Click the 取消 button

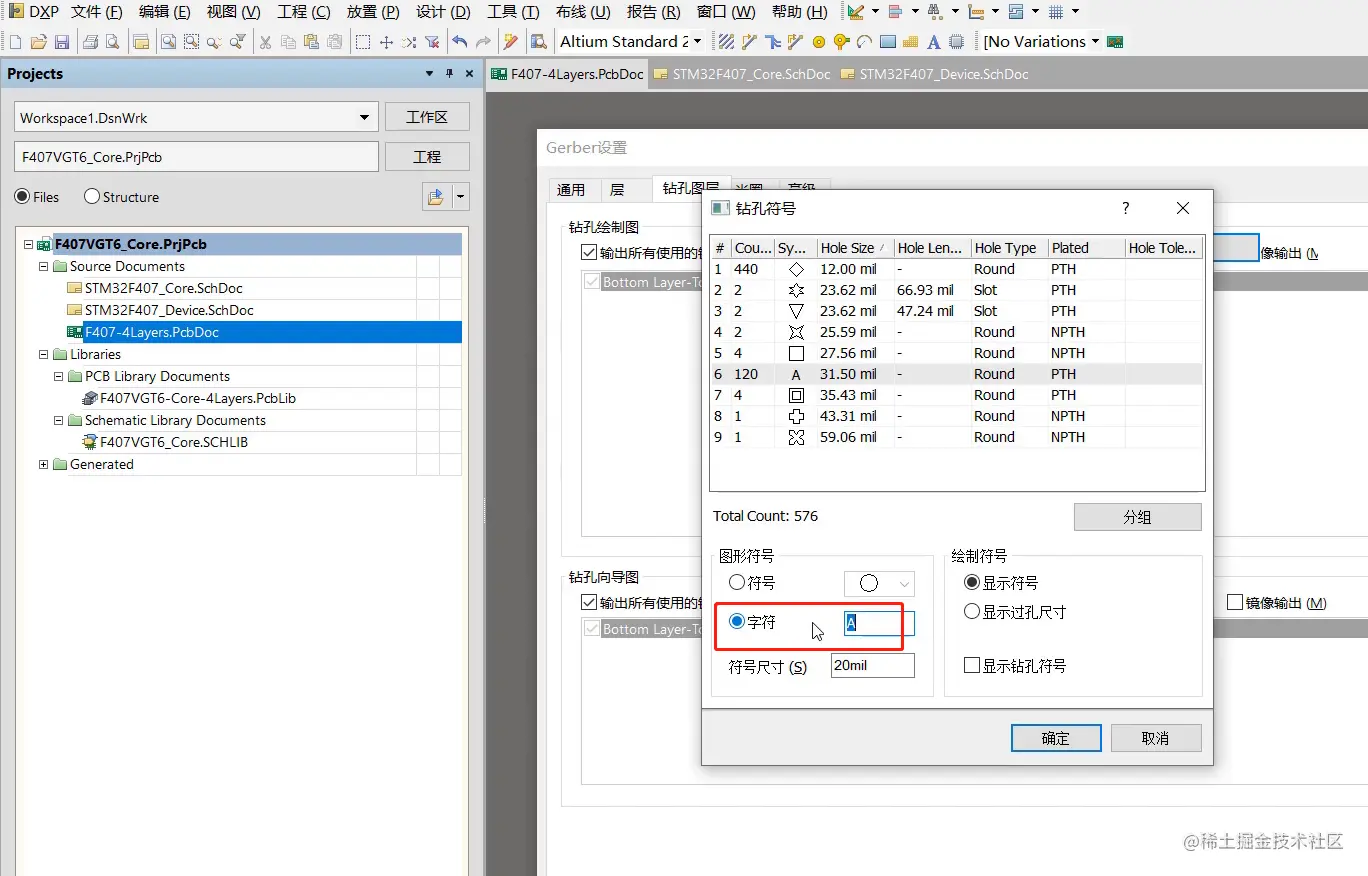pos(1155,738)
